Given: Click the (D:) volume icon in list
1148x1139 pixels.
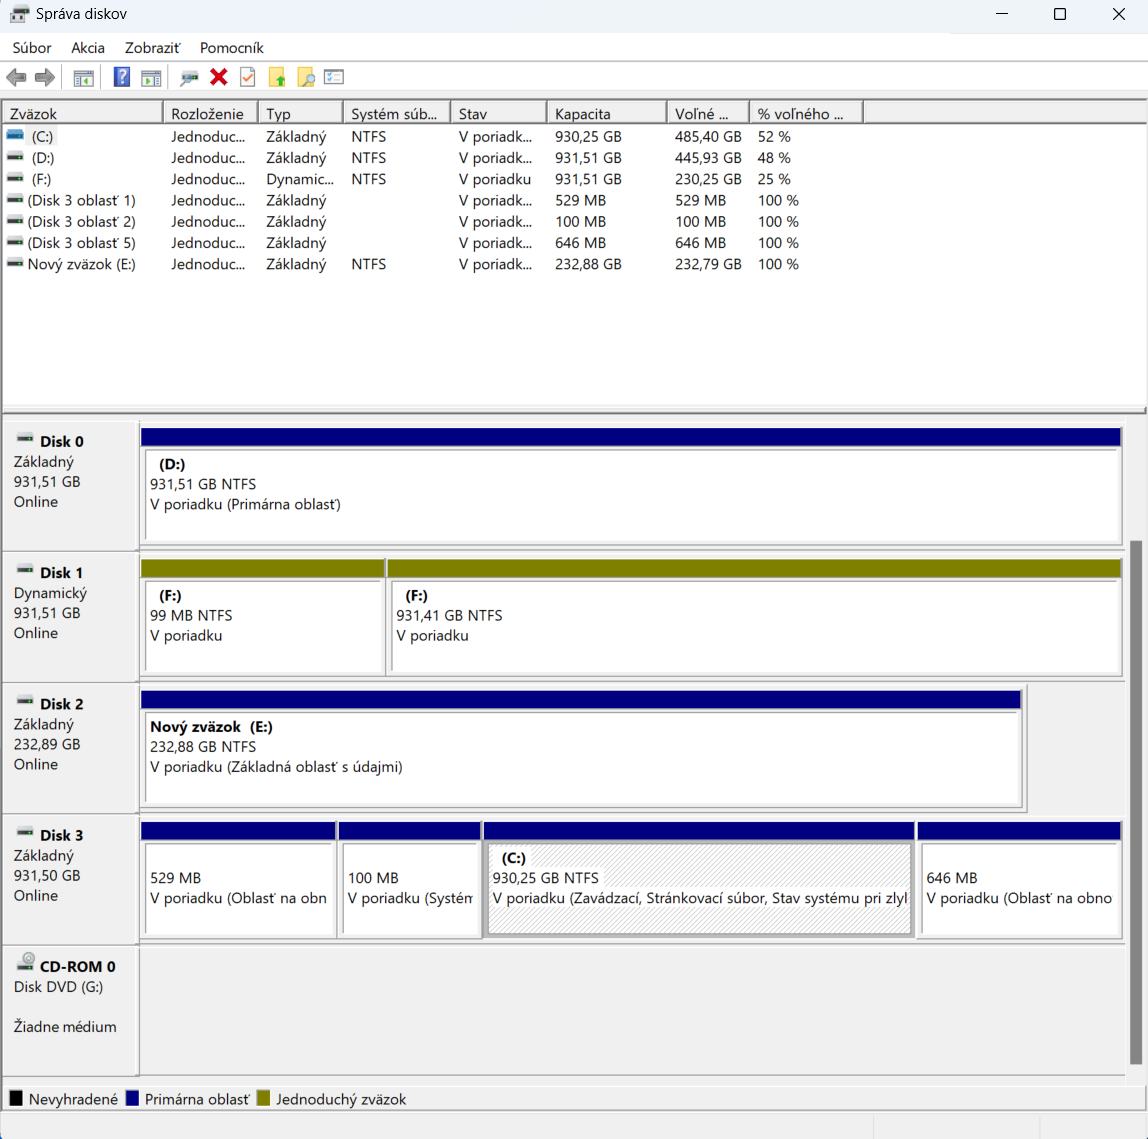Looking at the screenshot, I should point(15,157).
